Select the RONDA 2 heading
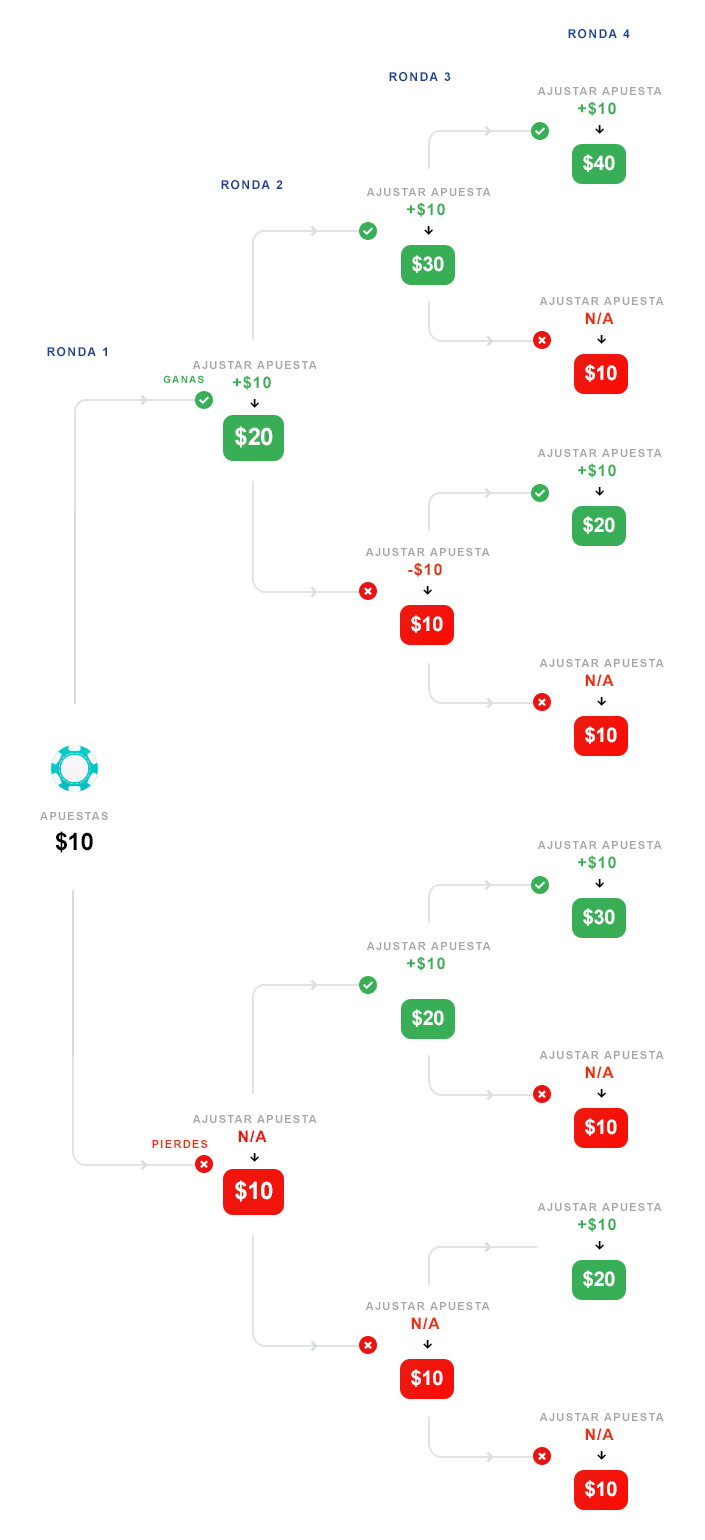 (252, 185)
